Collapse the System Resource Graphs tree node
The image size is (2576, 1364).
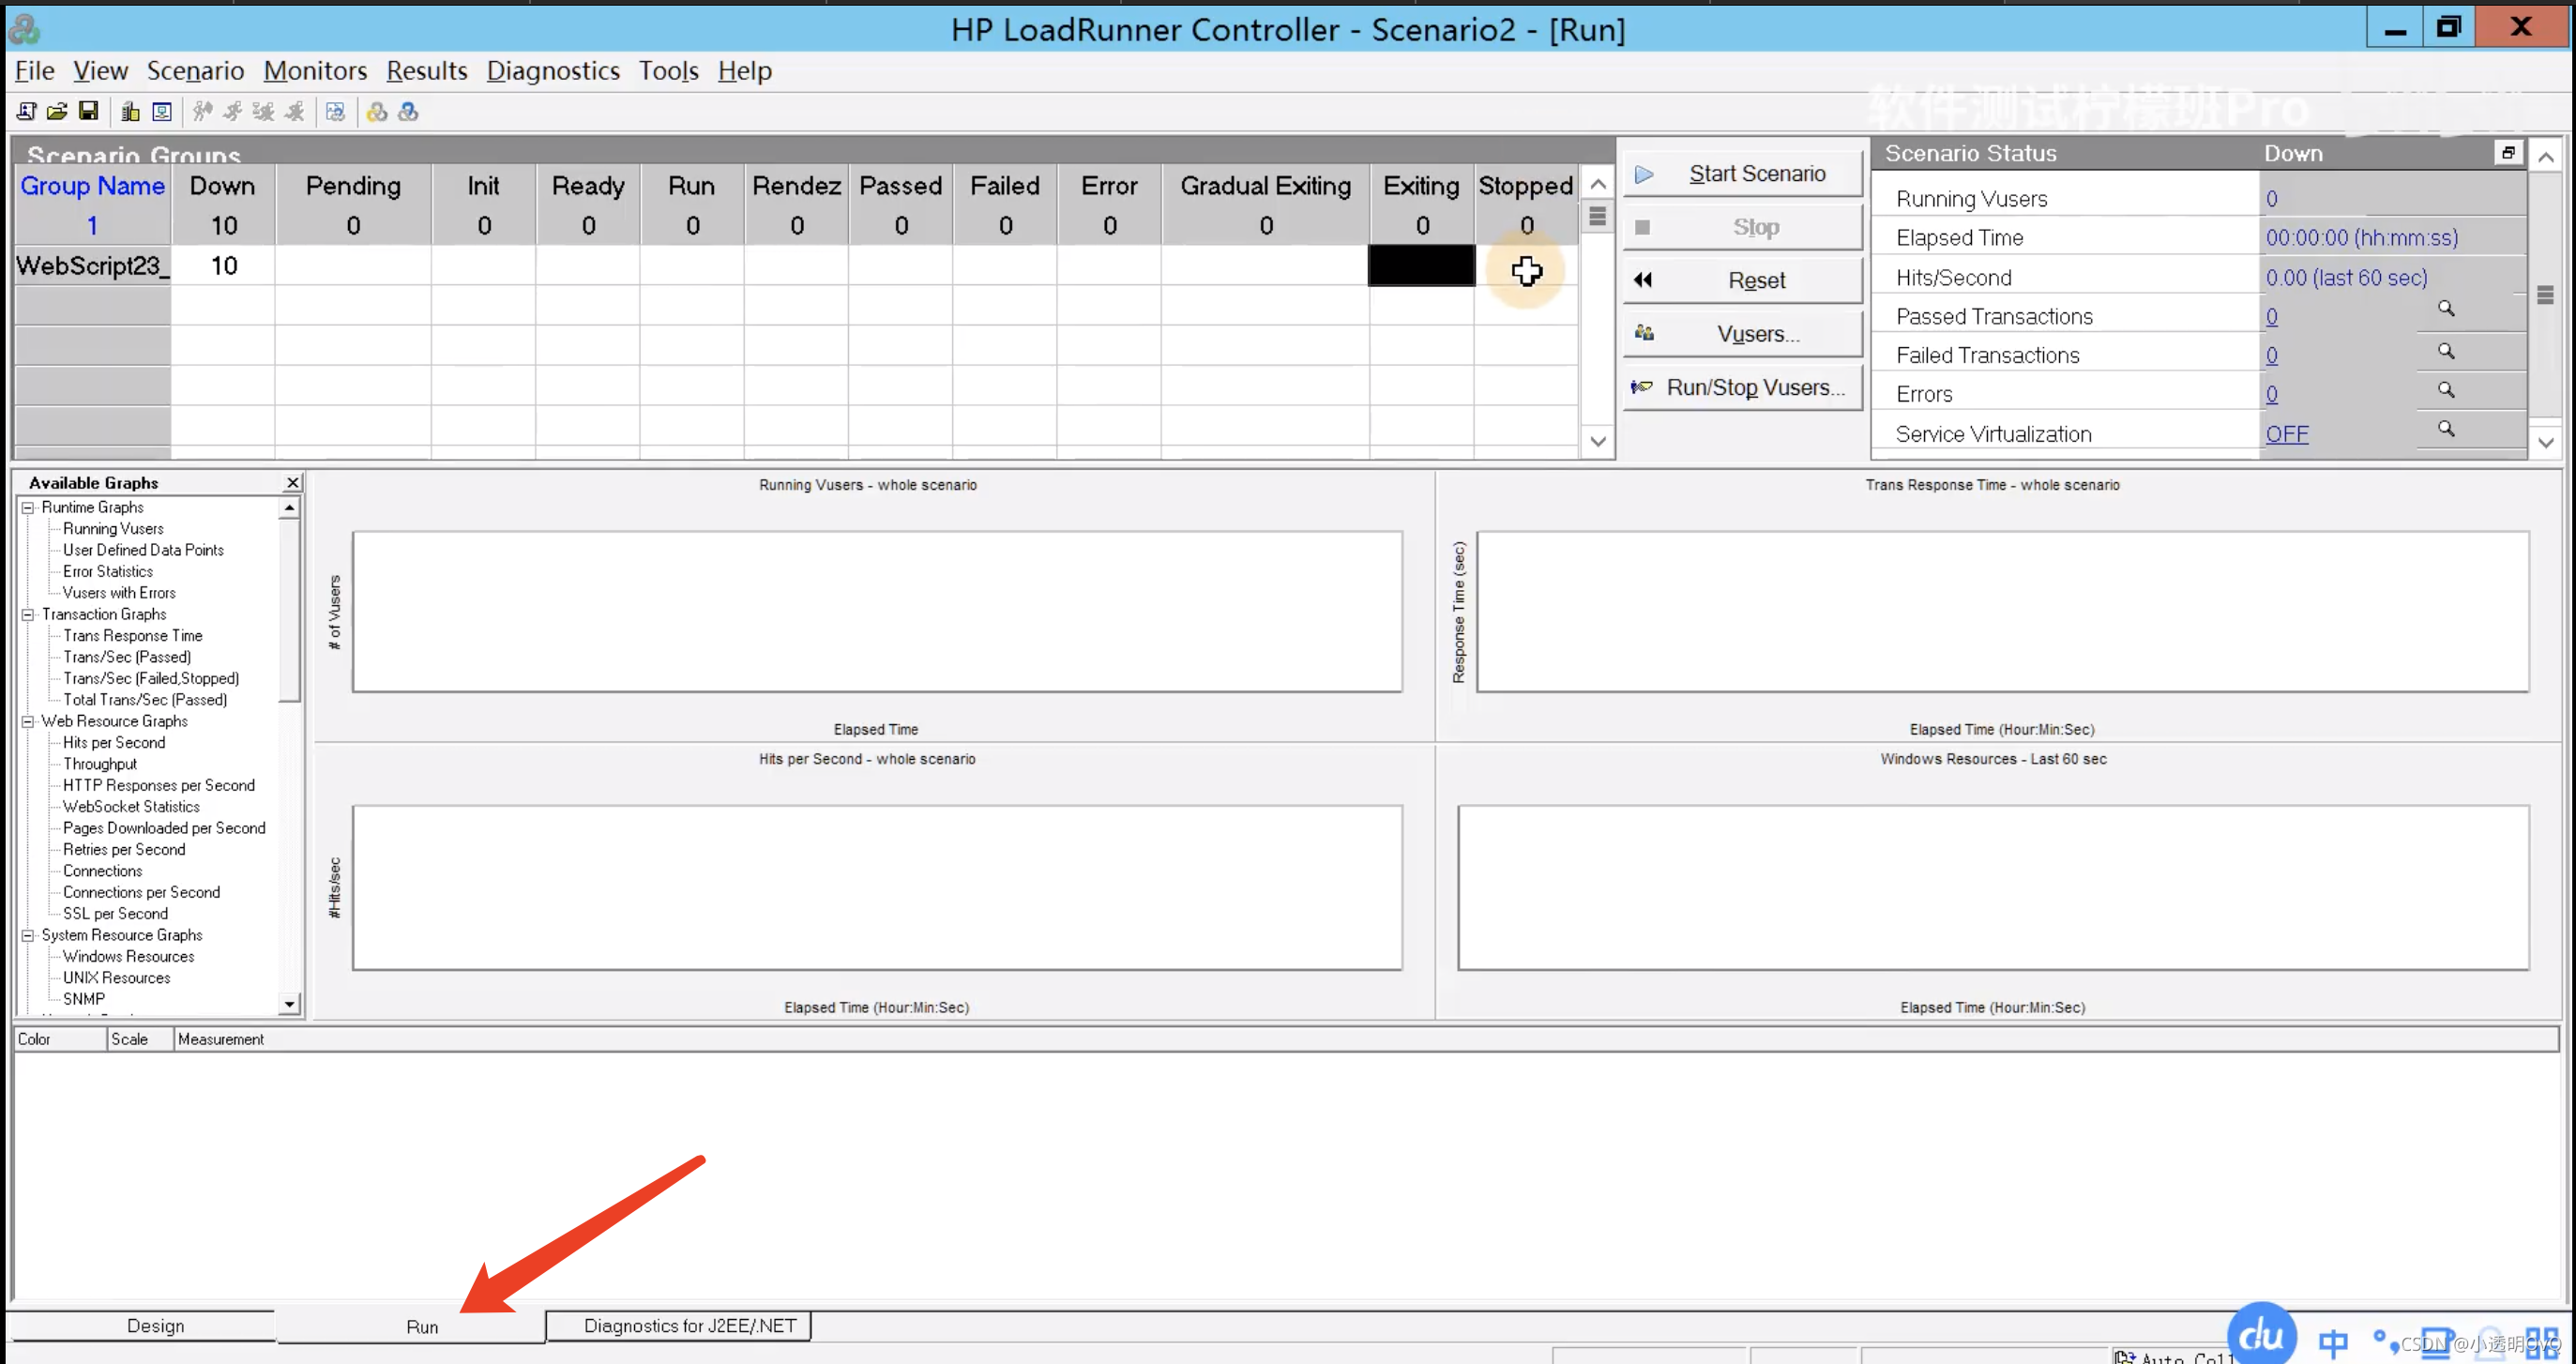28,936
